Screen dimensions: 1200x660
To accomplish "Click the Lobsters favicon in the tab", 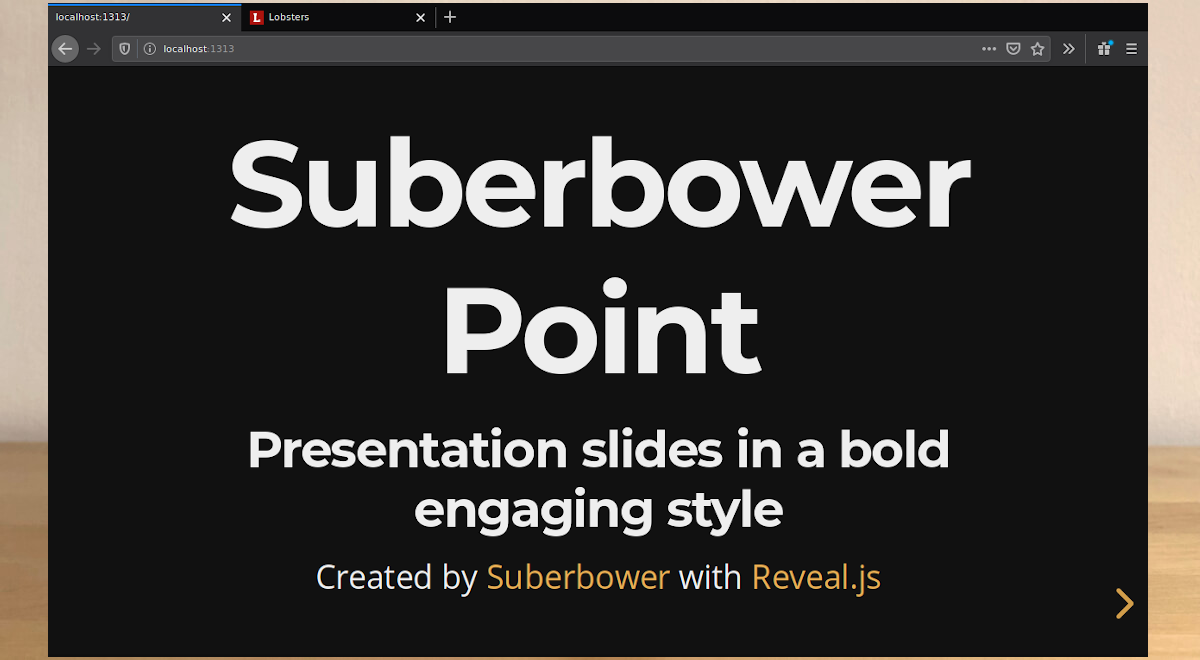I will tap(257, 17).
